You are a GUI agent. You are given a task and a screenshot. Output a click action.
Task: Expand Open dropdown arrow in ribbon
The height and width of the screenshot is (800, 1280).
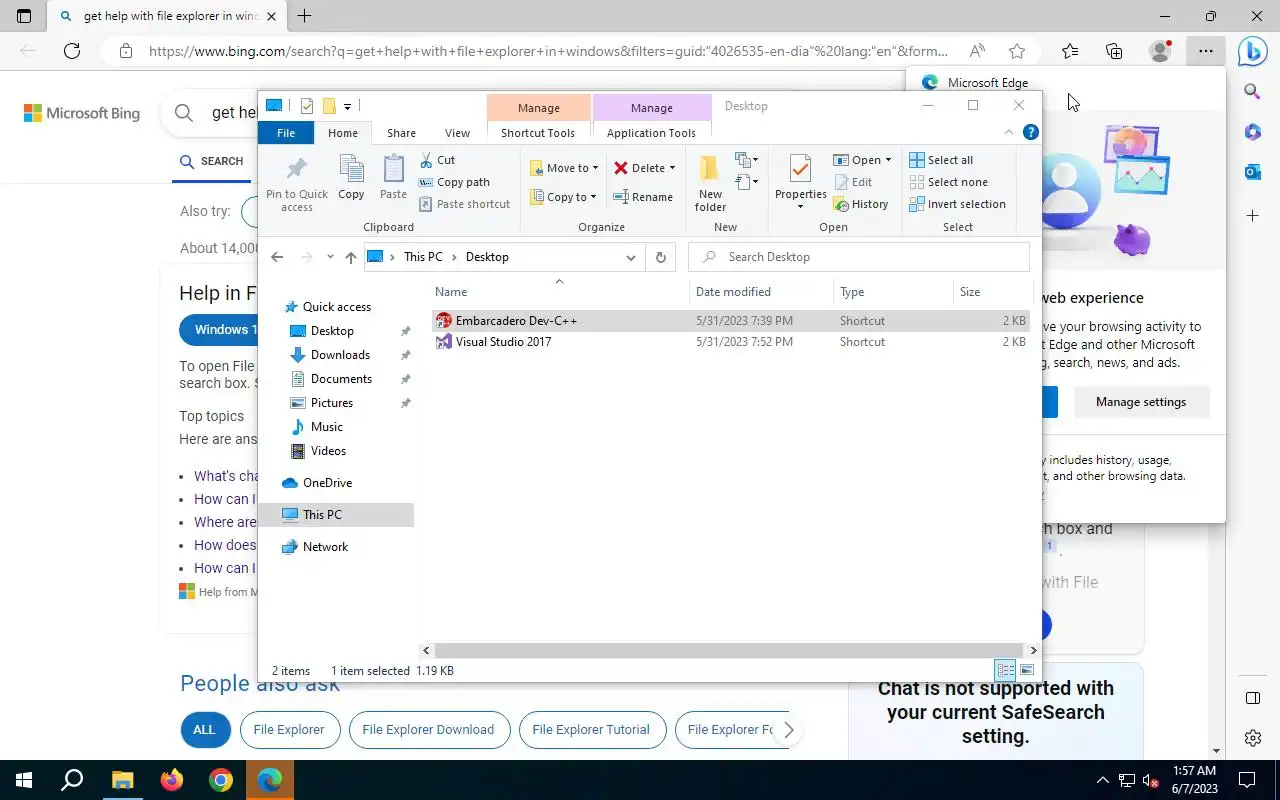(x=888, y=160)
